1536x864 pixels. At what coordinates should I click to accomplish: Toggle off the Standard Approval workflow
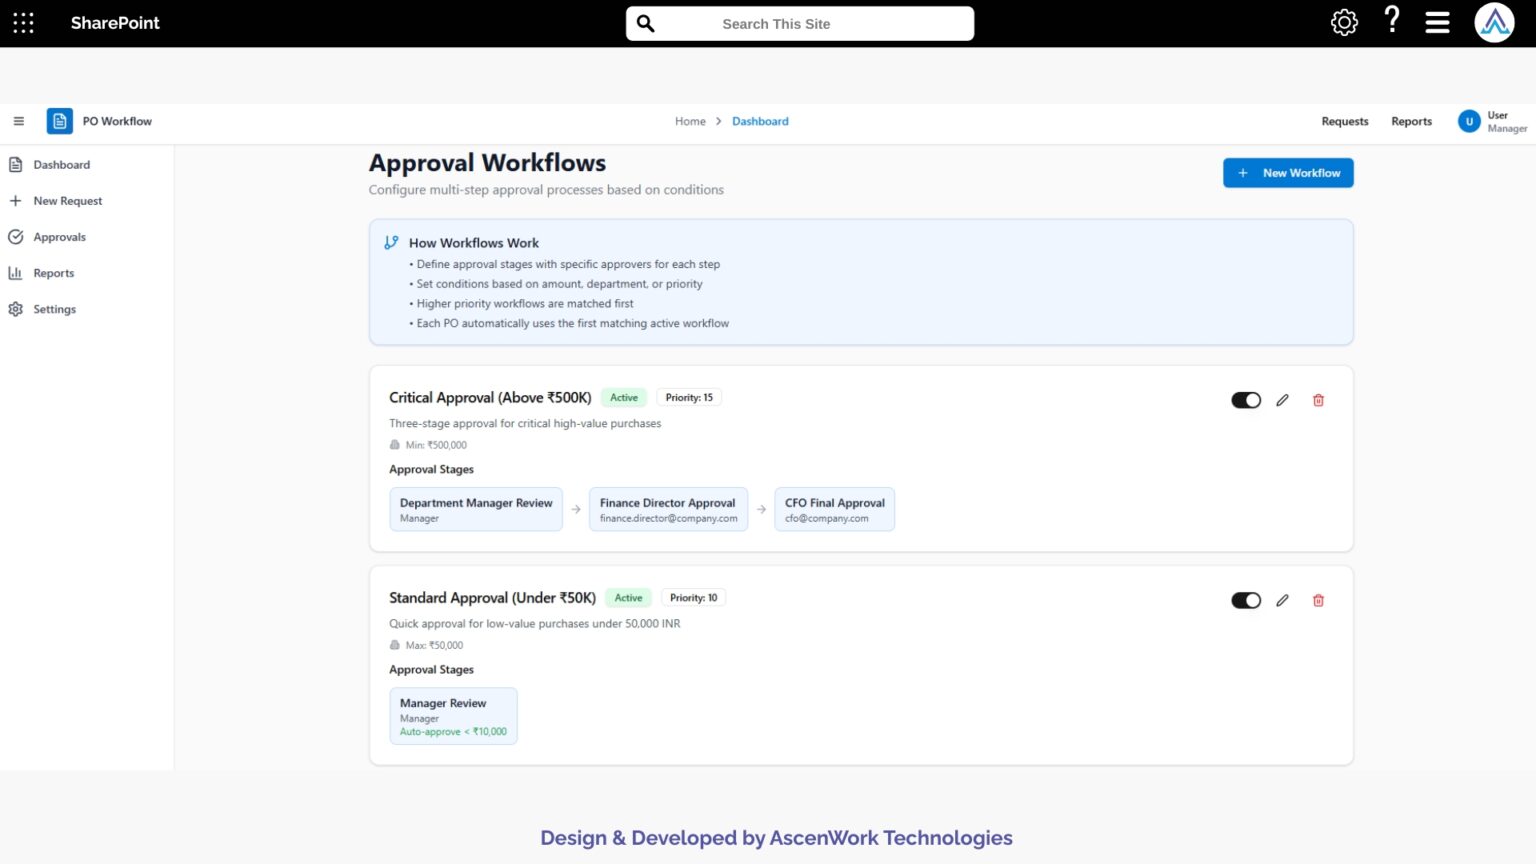pos(1246,600)
